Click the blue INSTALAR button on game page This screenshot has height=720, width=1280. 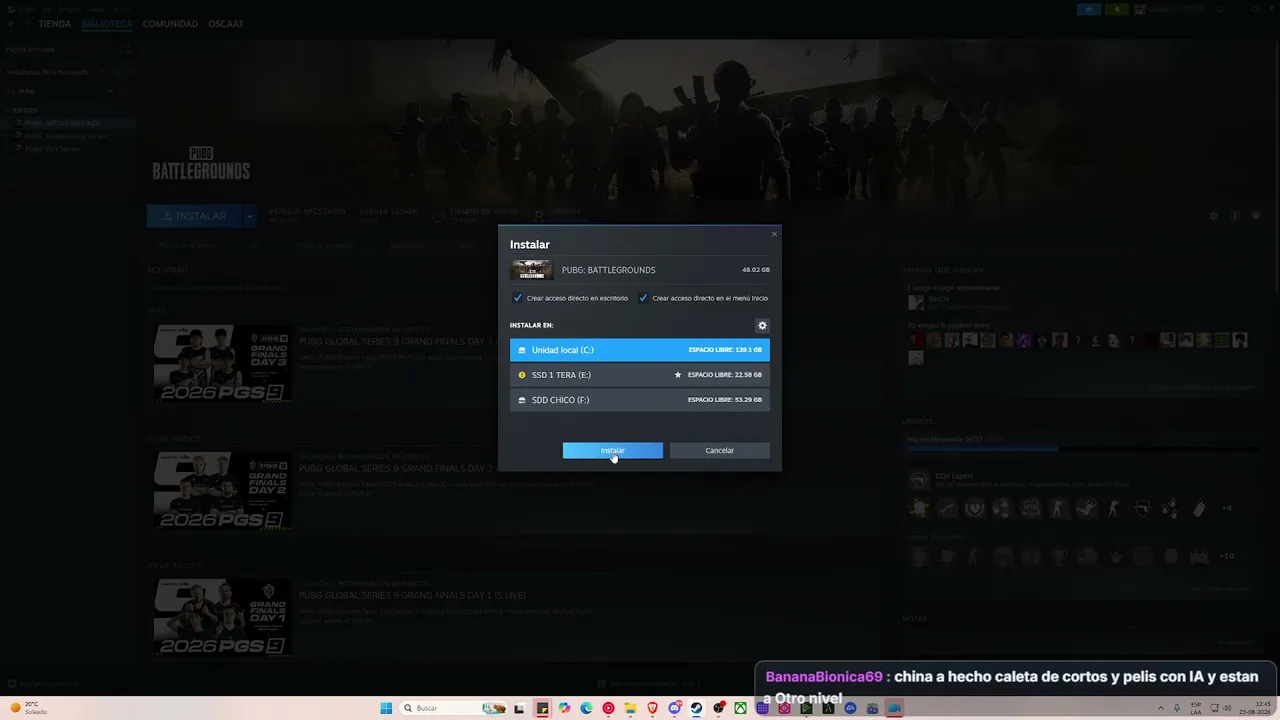point(194,216)
